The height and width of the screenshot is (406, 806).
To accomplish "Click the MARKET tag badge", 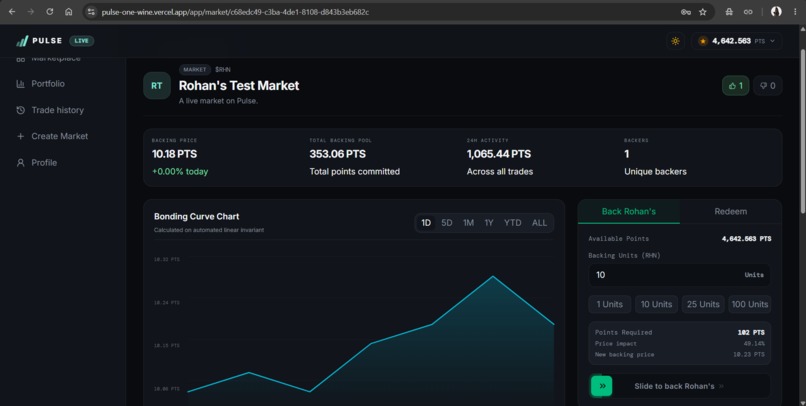I will pyautogui.click(x=195, y=69).
